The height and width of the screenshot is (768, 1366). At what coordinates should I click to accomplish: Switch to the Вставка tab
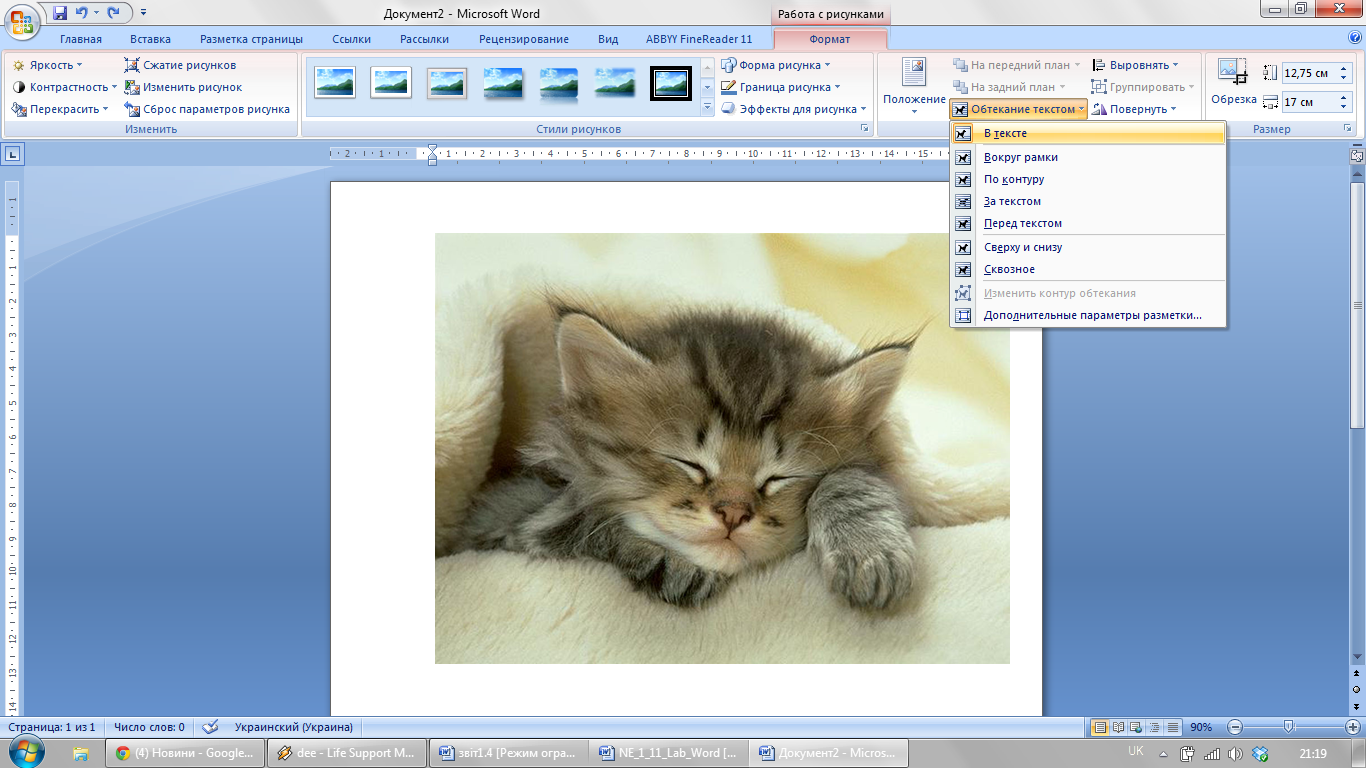(x=150, y=39)
